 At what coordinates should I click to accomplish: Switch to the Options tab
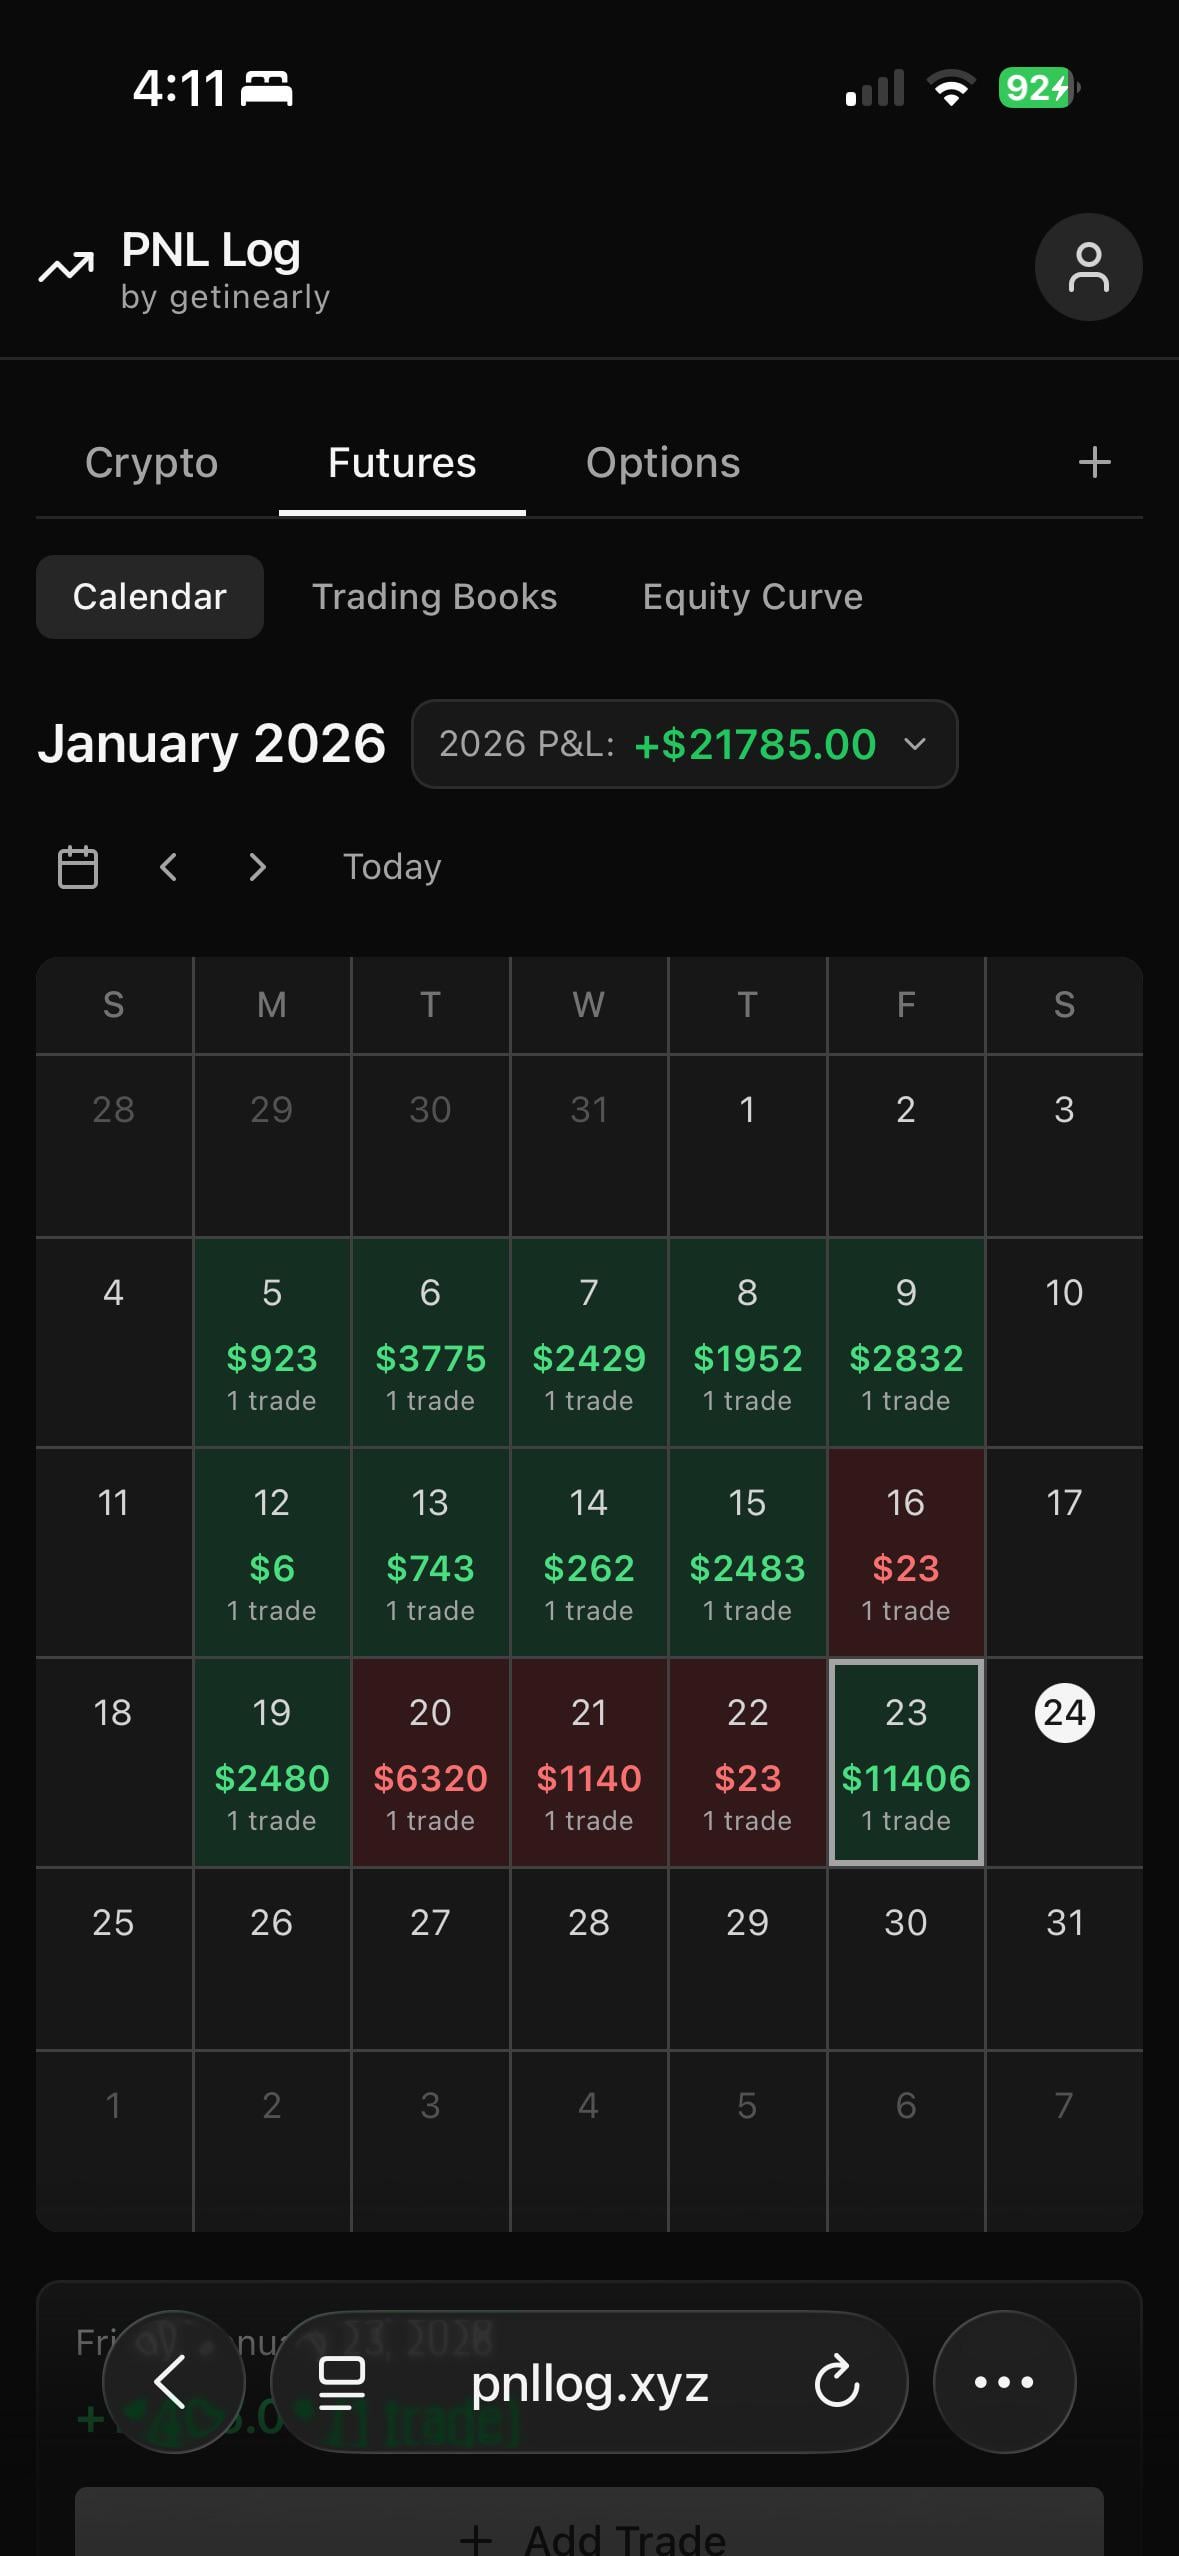pyautogui.click(x=662, y=463)
